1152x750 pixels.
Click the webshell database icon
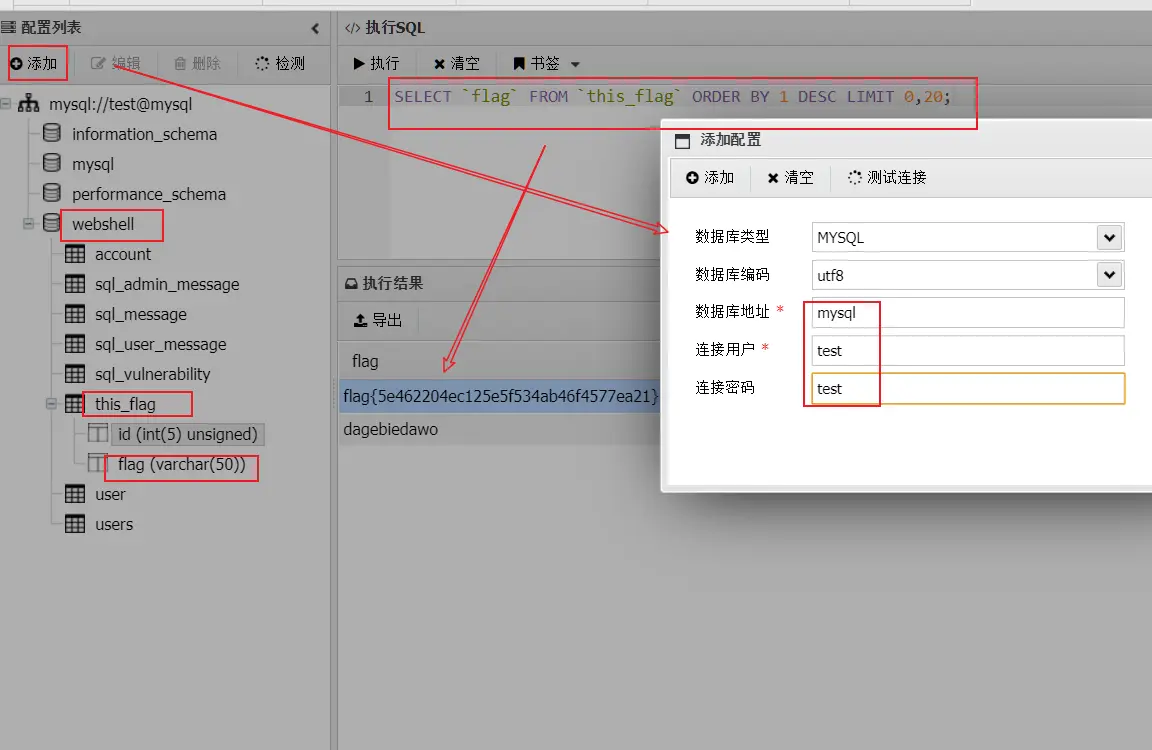(51, 223)
